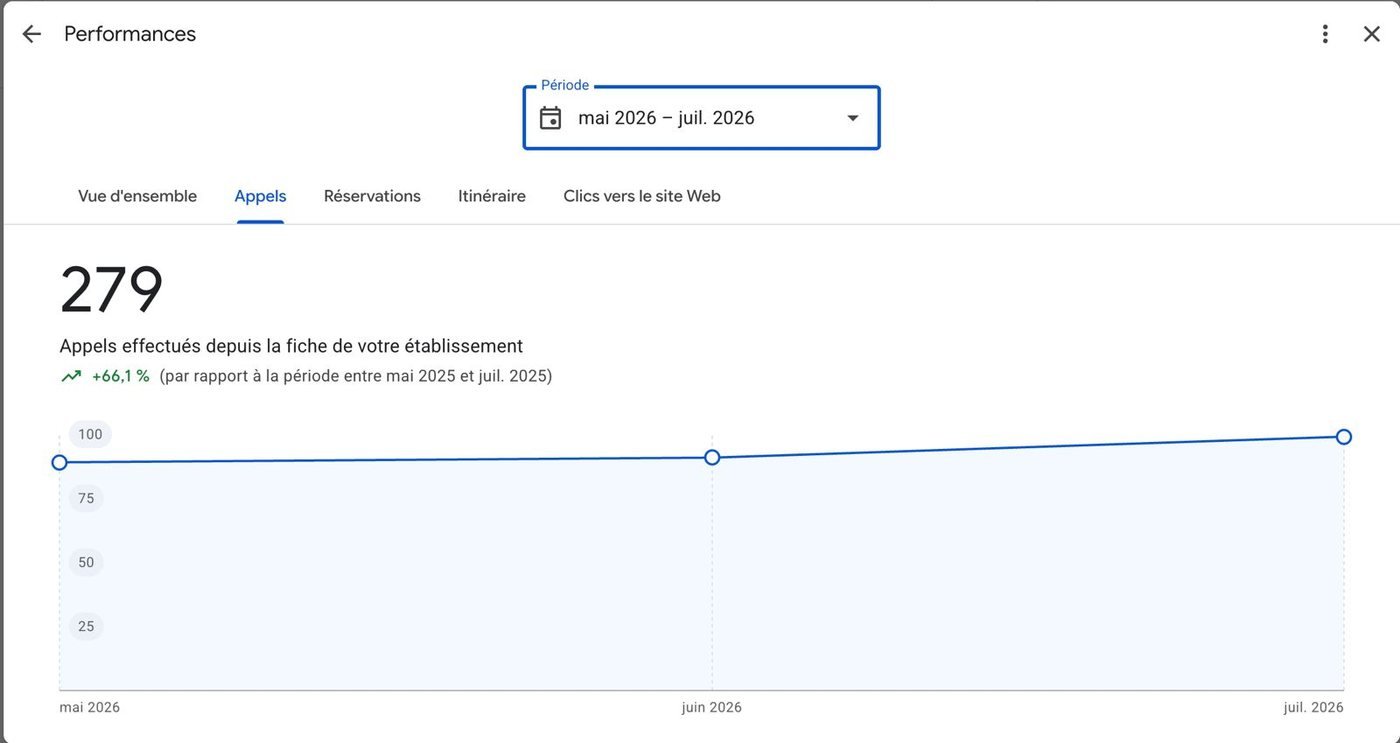
Task: Expand the Période dropdown arrow
Action: pyautogui.click(x=853, y=118)
